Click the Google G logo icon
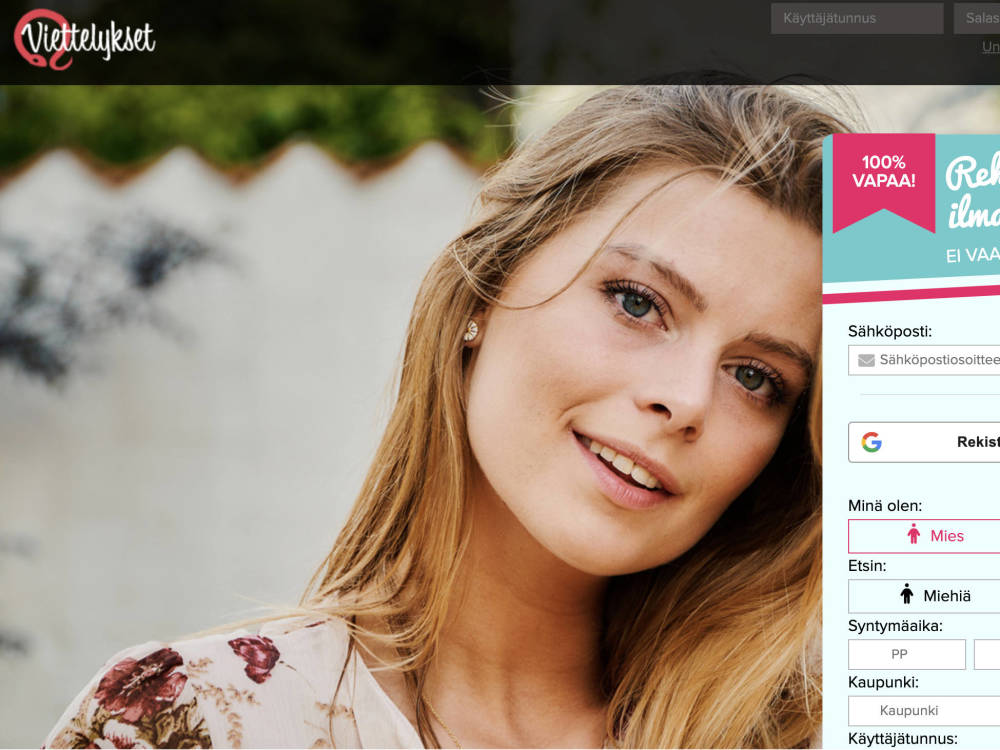The width and height of the screenshot is (1000, 750). (x=871, y=442)
